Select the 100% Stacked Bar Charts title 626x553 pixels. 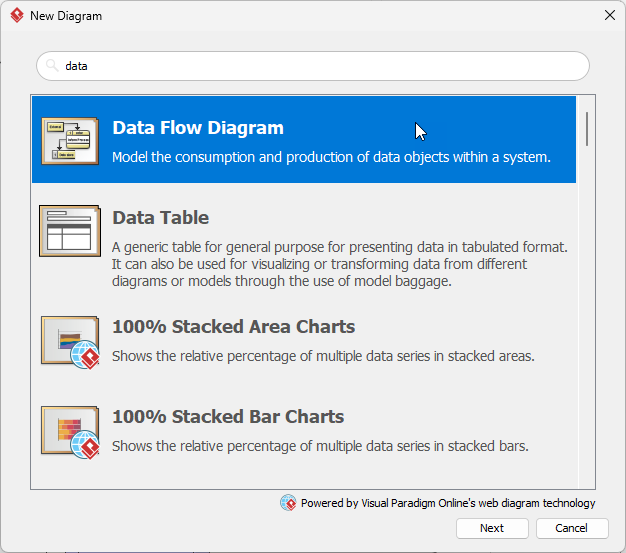pos(228,417)
